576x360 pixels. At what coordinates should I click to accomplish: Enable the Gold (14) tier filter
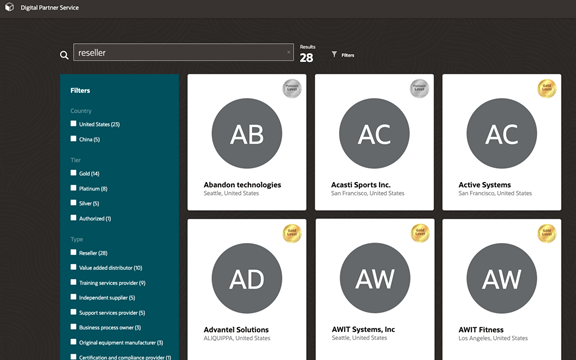tap(73, 173)
